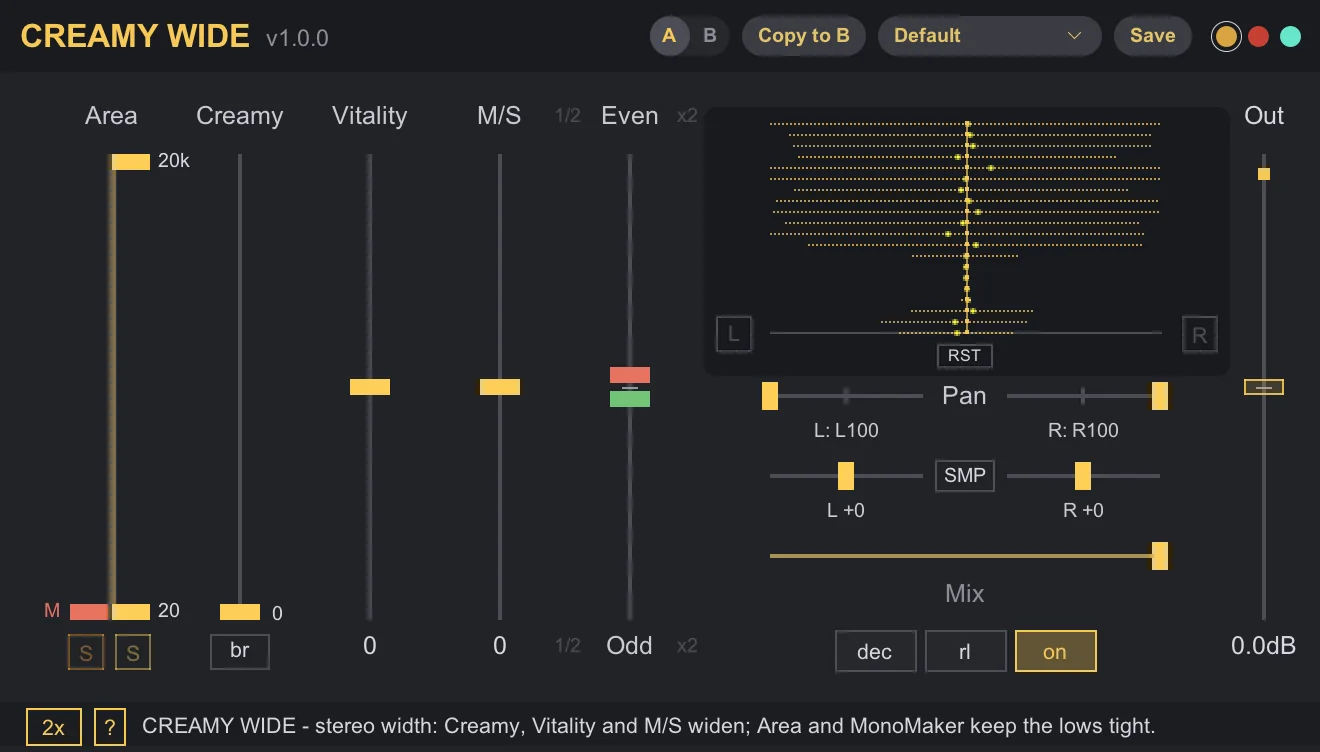This screenshot has width=1320, height=752.
Task: Select the 1/2 option beside Odd
Action: (x=568, y=646)
